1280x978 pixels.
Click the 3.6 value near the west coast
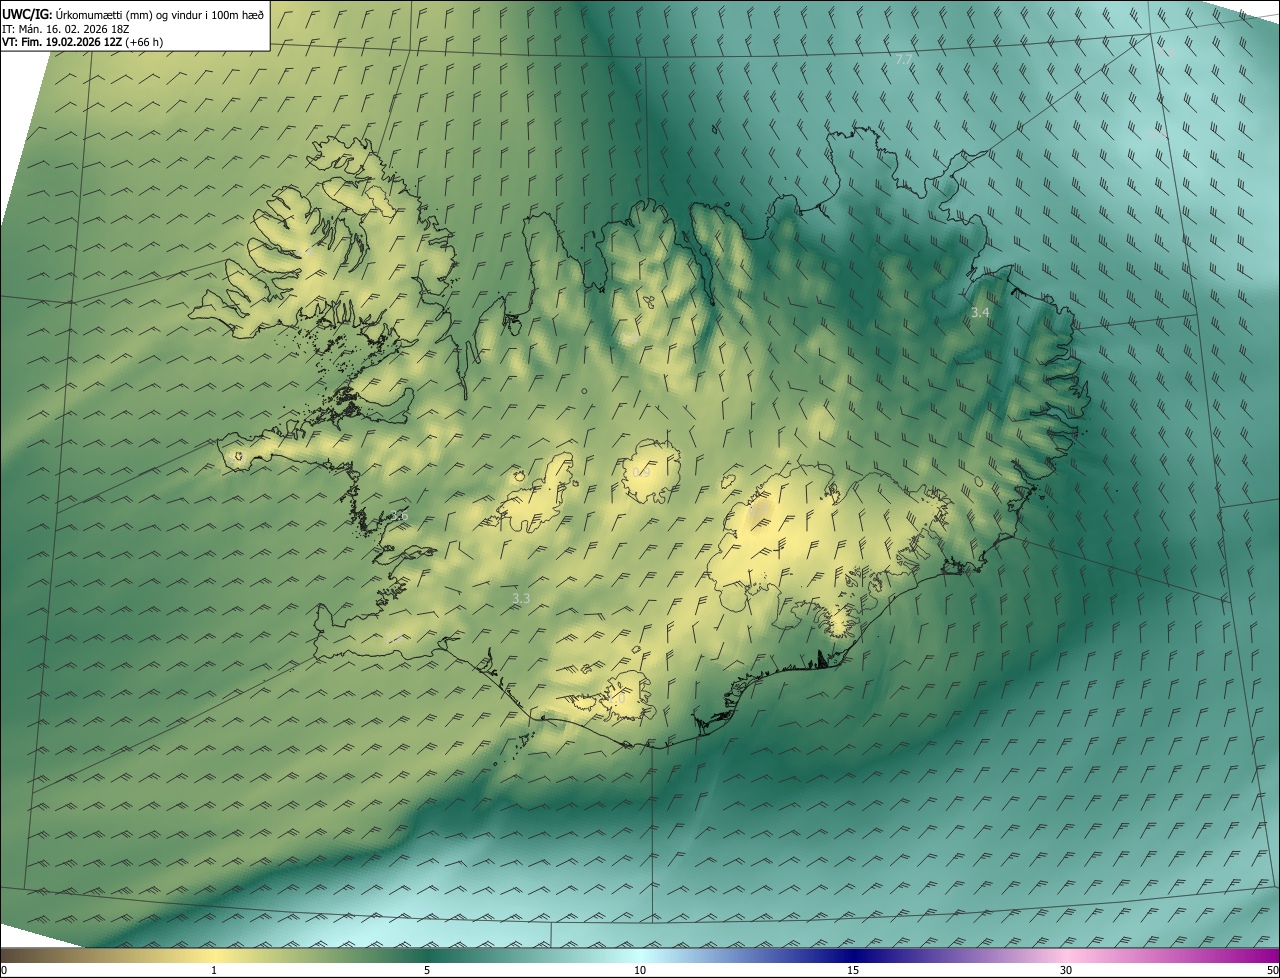pyautogui.click(x=399, y=516)
